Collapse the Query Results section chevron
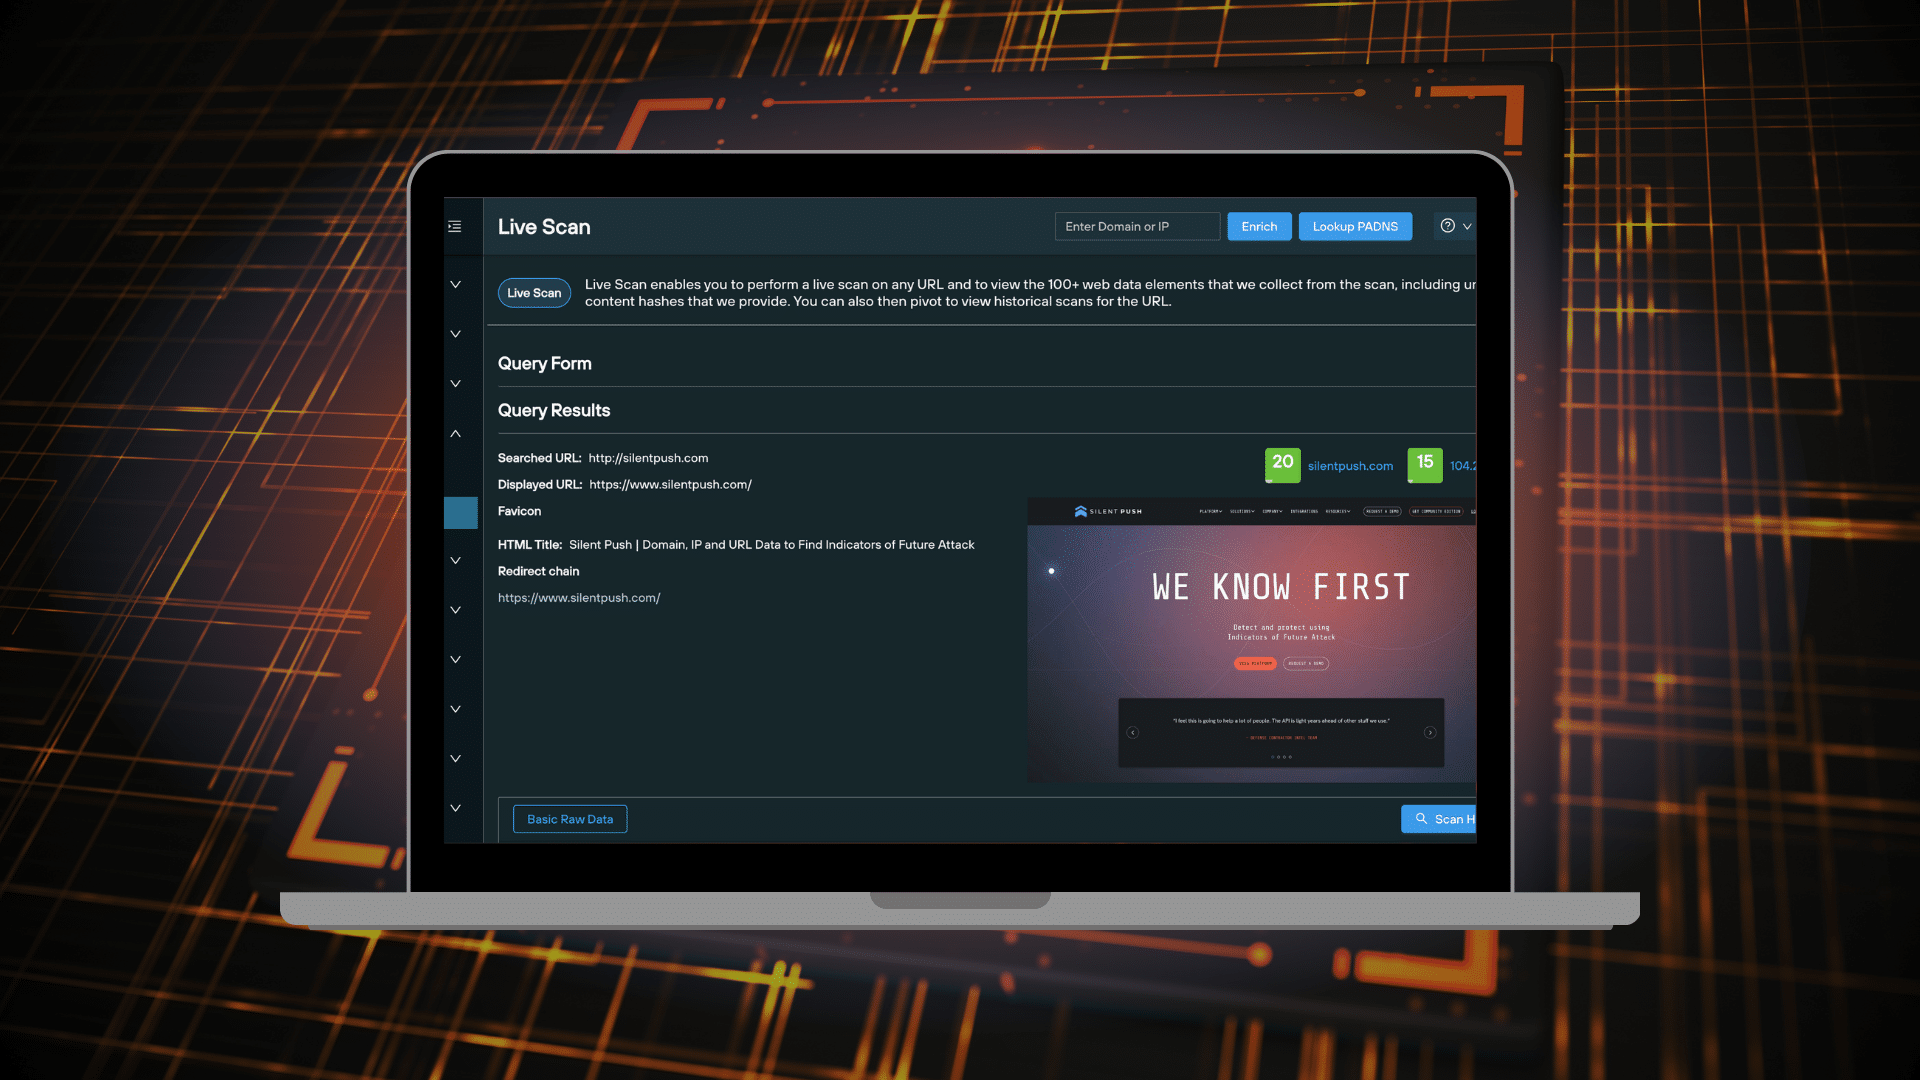Viewport: 1920px width, 1080px height. [x=456, y=434]
